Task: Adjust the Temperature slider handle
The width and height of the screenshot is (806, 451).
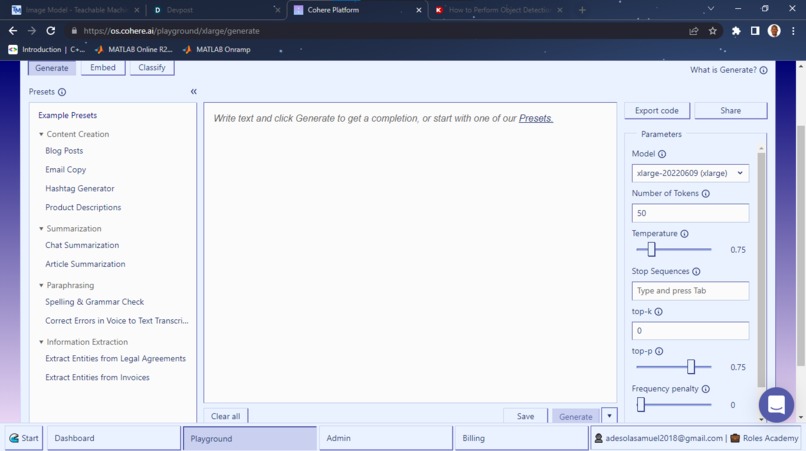Action: tap(651, 249)
